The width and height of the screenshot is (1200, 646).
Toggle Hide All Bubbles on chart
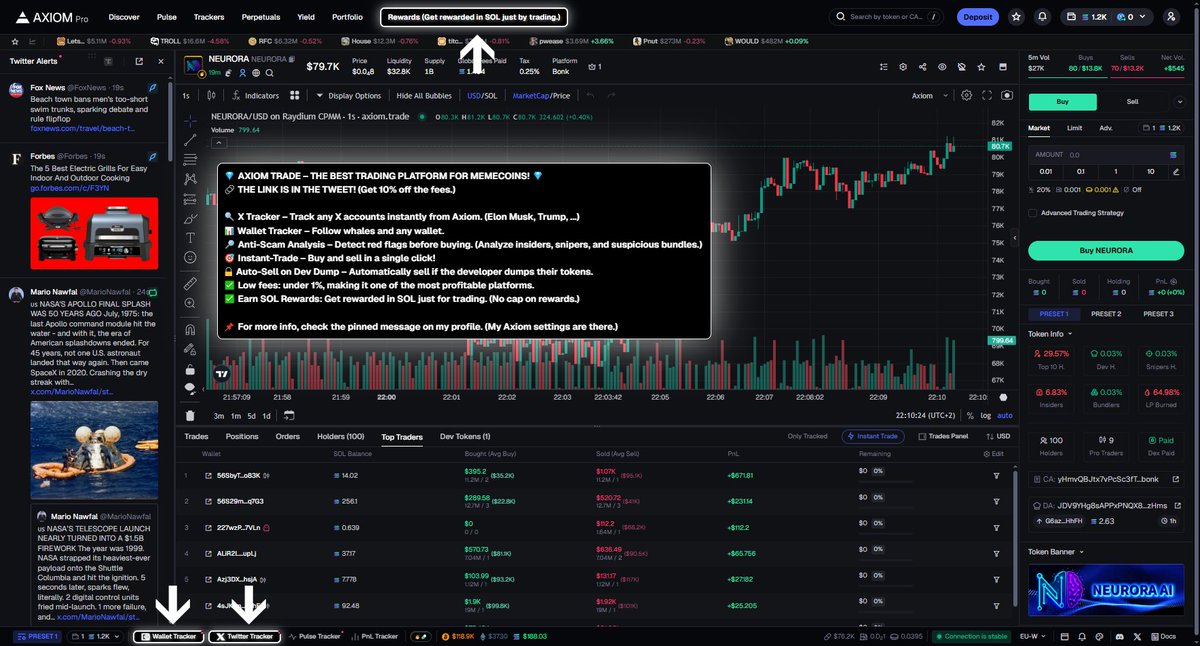[x=422, y=95]
